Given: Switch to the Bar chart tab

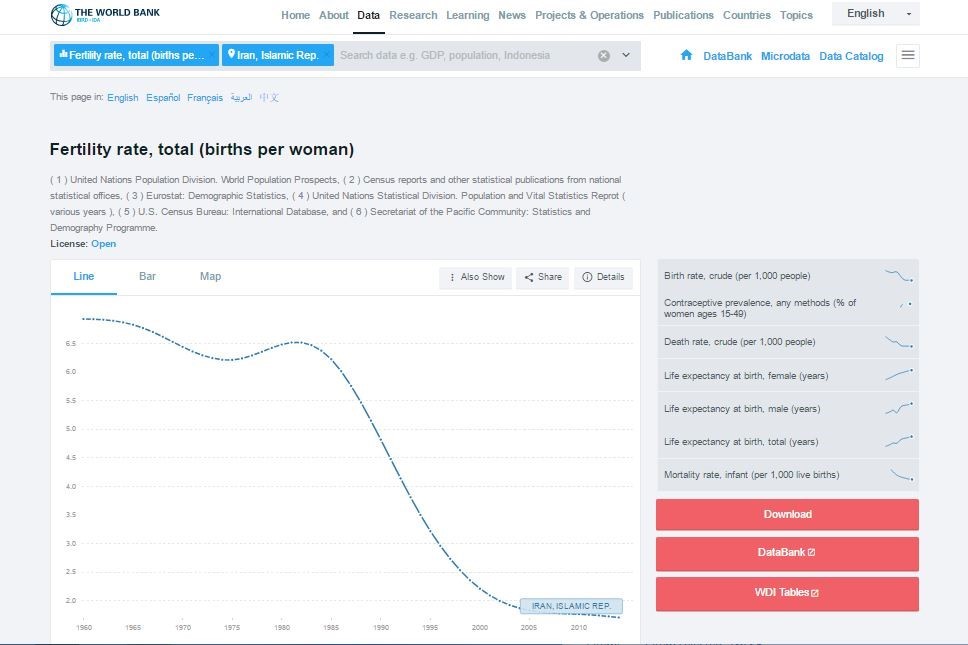Looking at the screenshot, I should tap(147, 276).
